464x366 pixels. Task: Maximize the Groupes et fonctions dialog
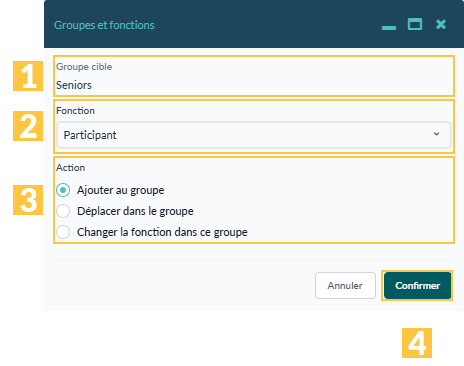click(415, 24)
